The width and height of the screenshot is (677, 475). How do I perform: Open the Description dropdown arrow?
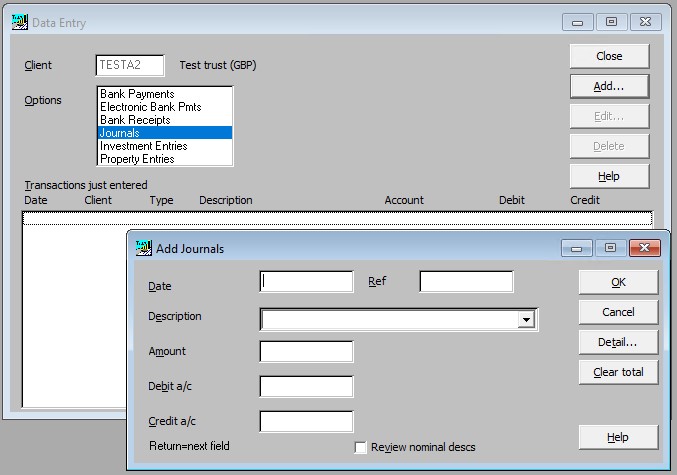[526, 320]
